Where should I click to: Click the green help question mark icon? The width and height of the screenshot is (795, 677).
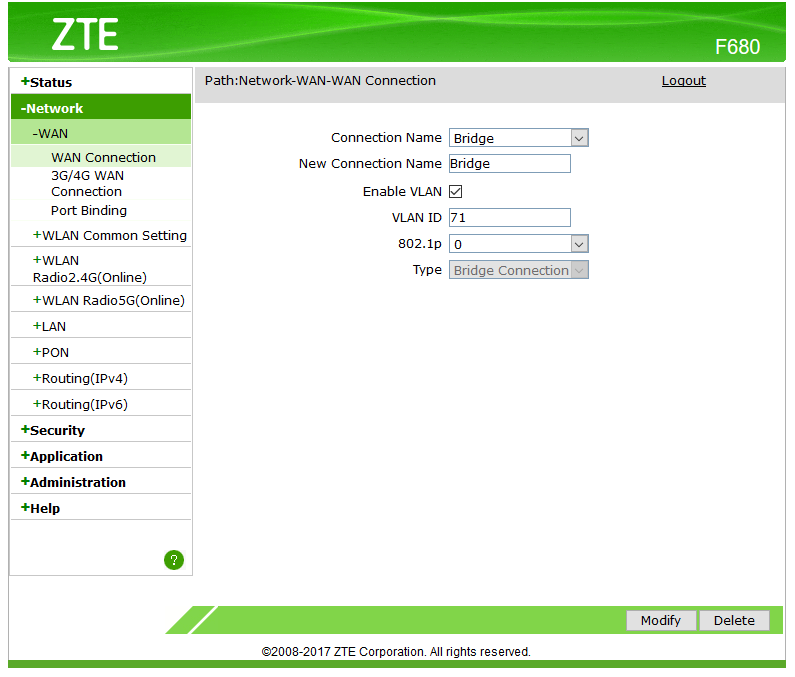[174, 560]
